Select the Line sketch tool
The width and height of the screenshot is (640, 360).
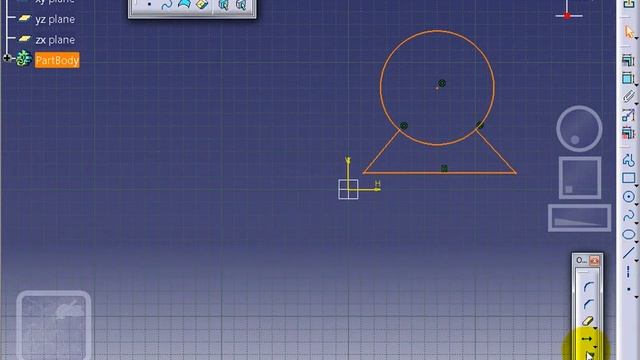point(628,253)
